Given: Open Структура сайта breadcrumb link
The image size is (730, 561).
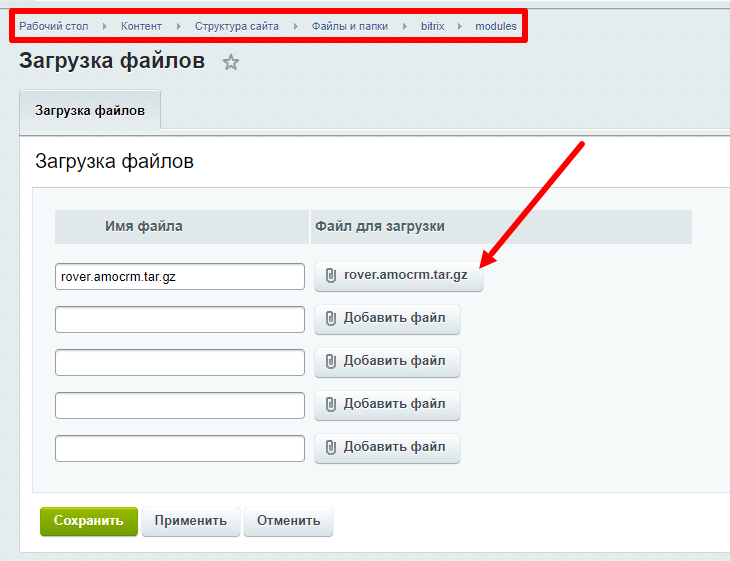Looking at the screenshot, I should pyautogui.click(x=237, y=26).
